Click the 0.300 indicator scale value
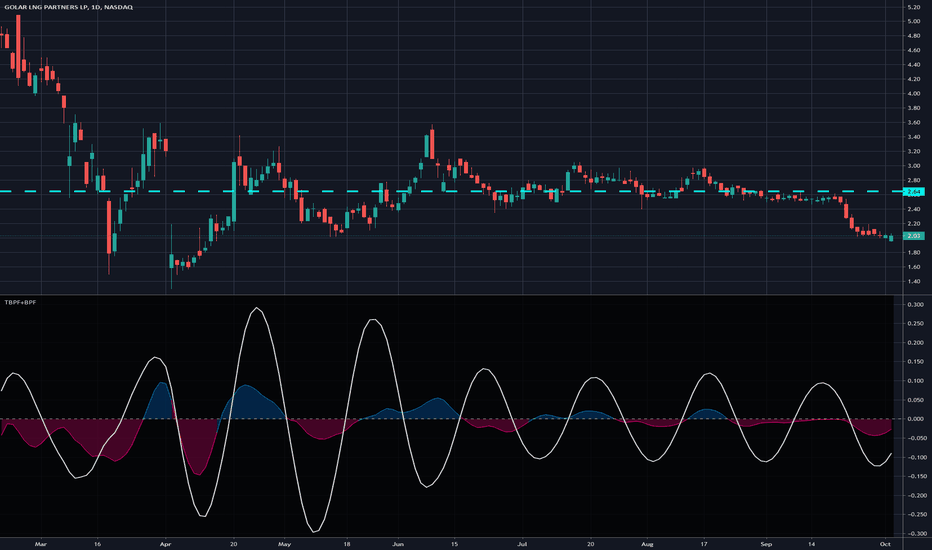Screen dimensions: 932x550 click(x=915, y=304)
